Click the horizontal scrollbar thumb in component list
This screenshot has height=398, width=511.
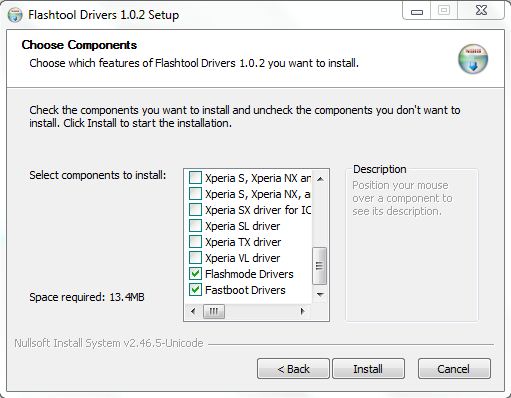pos(214,312)
